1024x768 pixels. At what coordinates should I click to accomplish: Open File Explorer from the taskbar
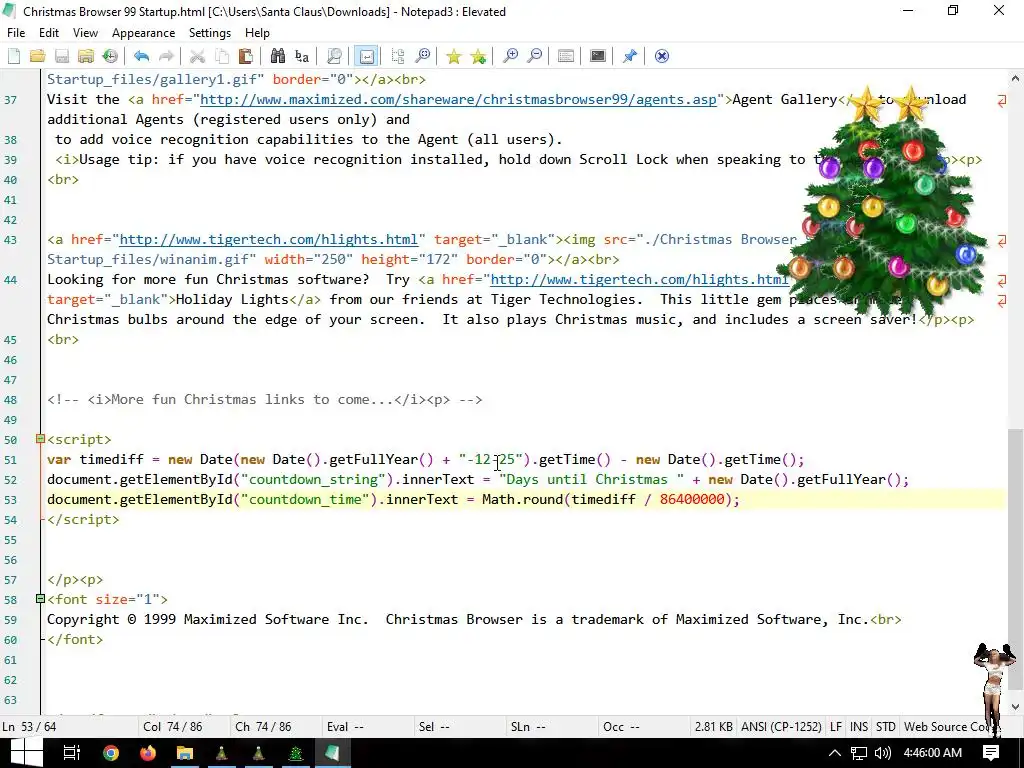185,753
